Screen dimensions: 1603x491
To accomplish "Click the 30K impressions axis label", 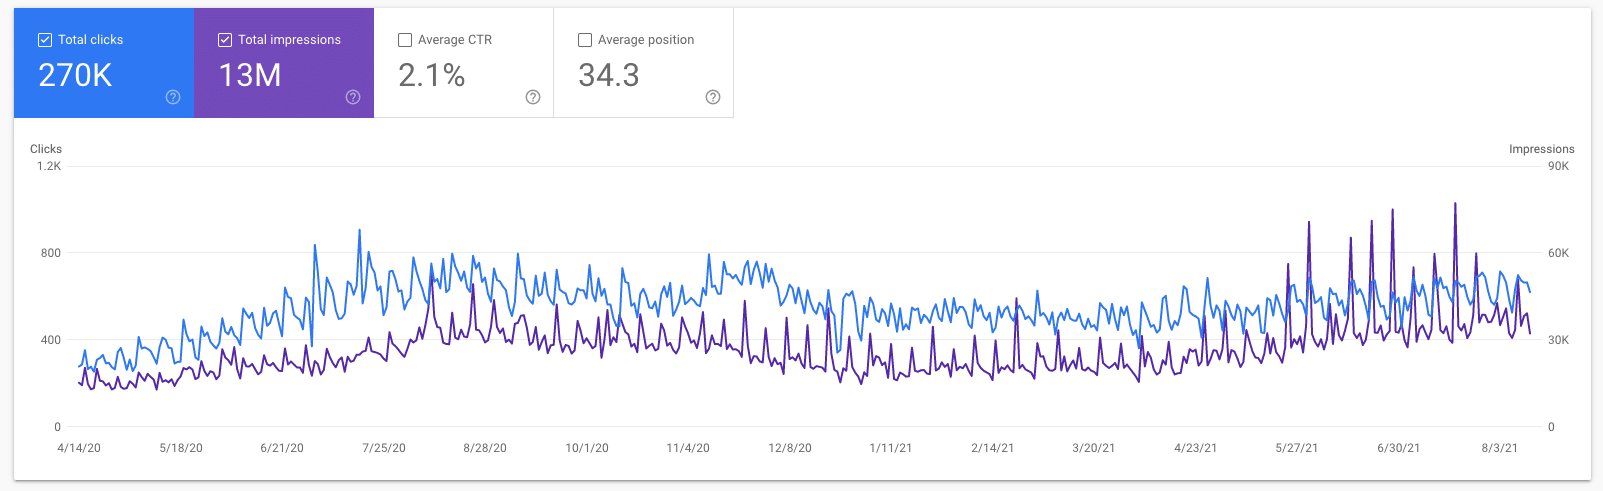I will 1558,340.
